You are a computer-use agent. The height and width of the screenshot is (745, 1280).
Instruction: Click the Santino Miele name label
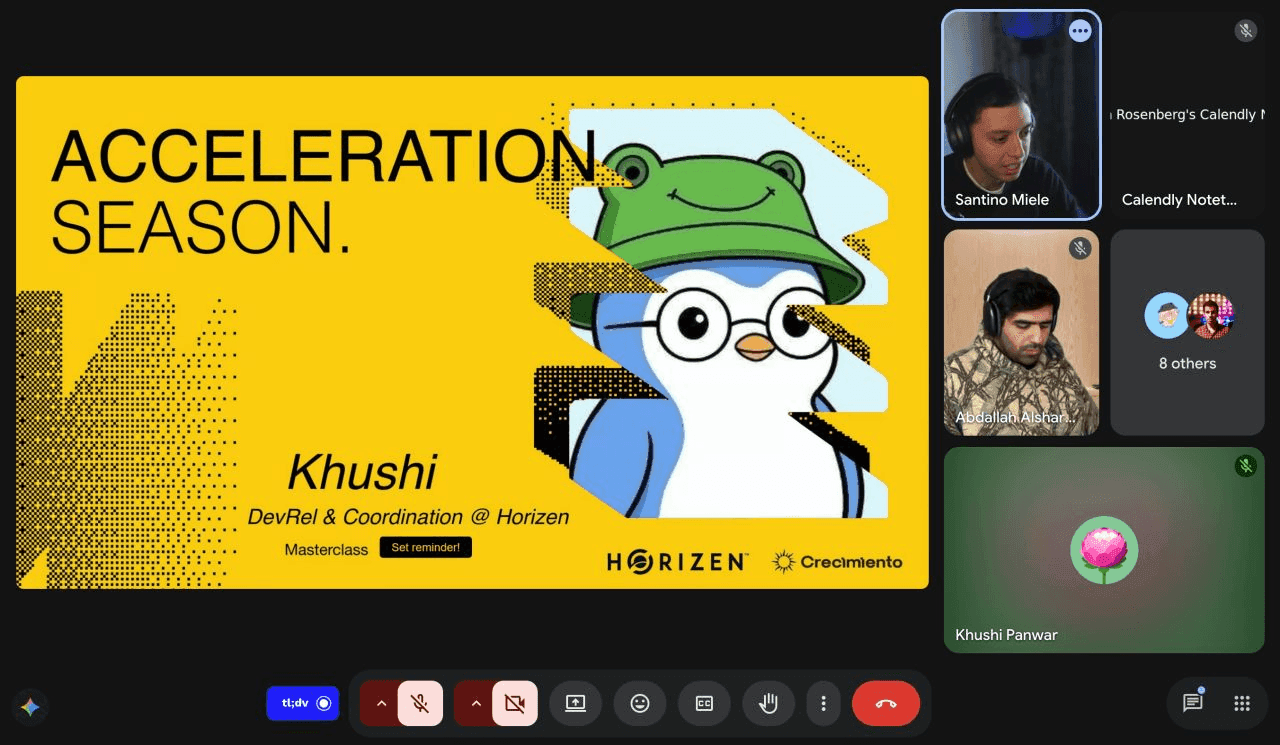pos(1002,199)
